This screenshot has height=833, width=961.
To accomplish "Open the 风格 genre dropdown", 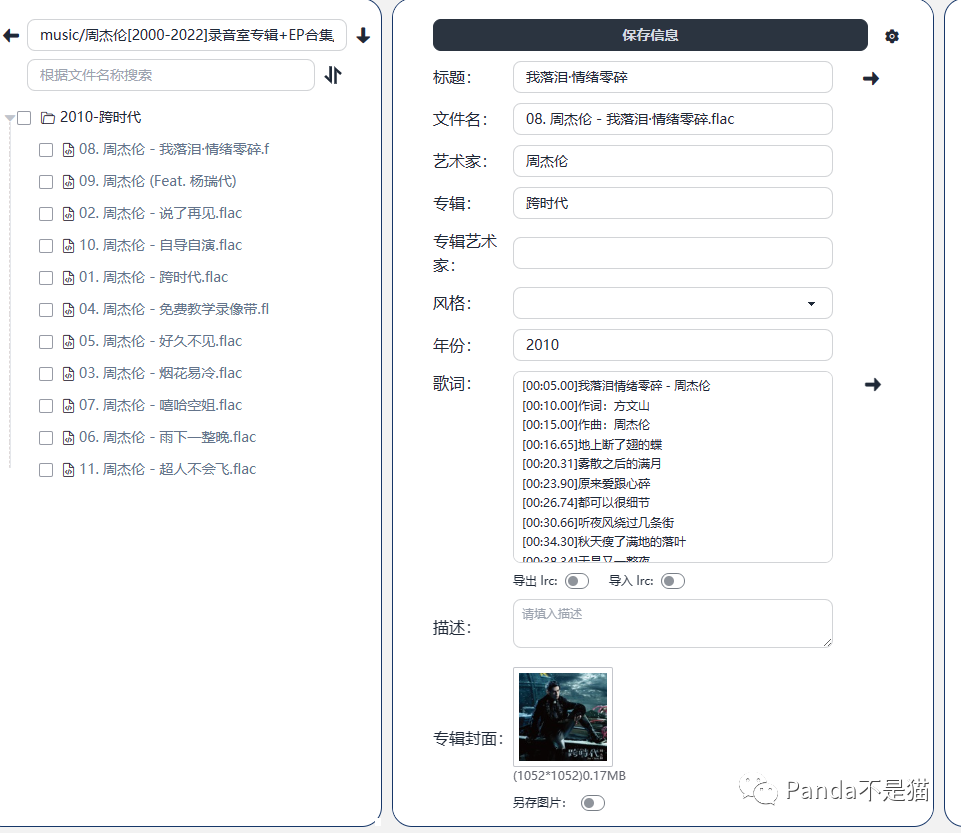I will pyautogui.click(x=672, y=303).
